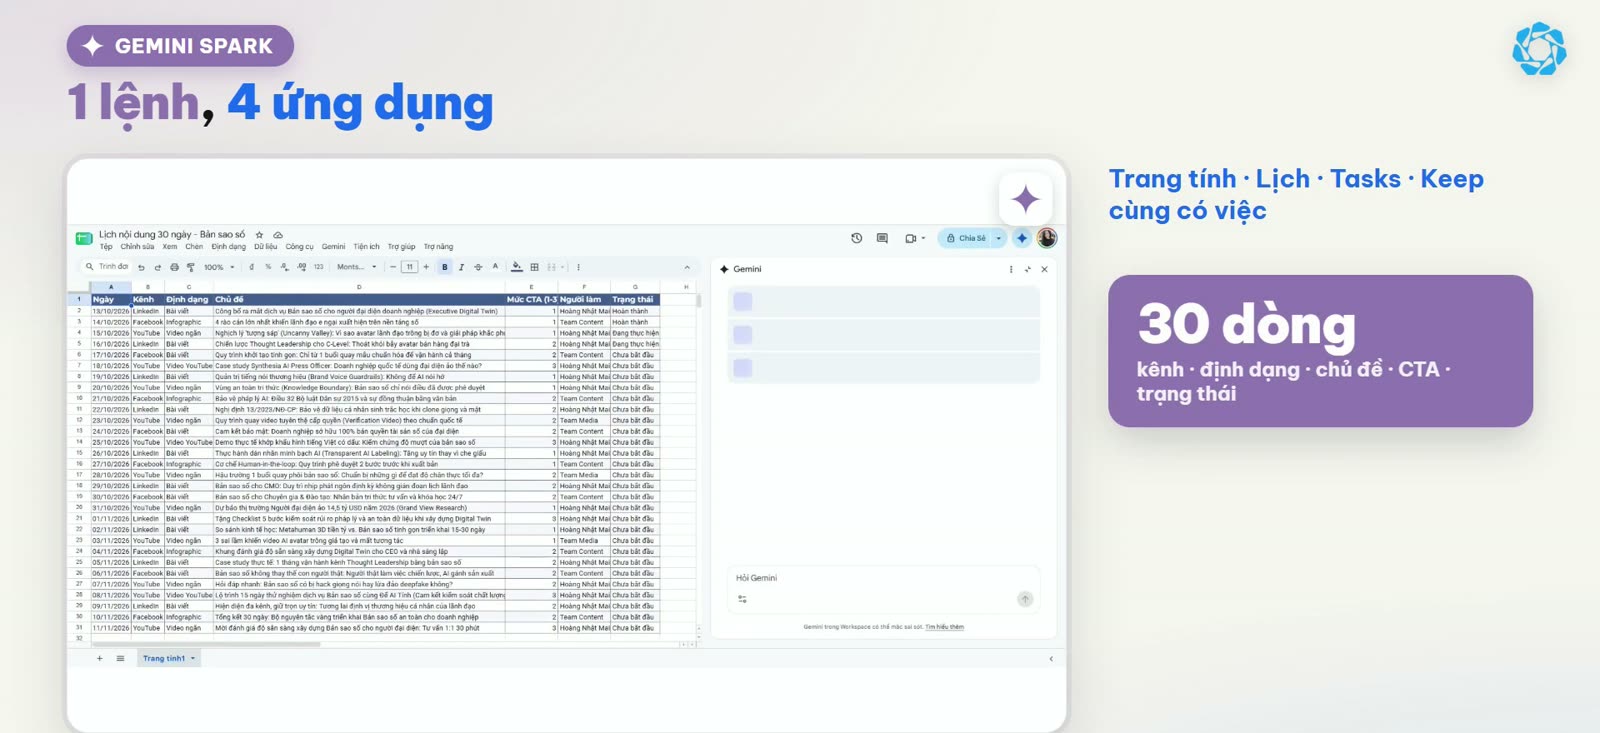The height and width of the screenshot is (733, 1600).
Task: Open the font family dropdown
Action: [x=357, y=267]
